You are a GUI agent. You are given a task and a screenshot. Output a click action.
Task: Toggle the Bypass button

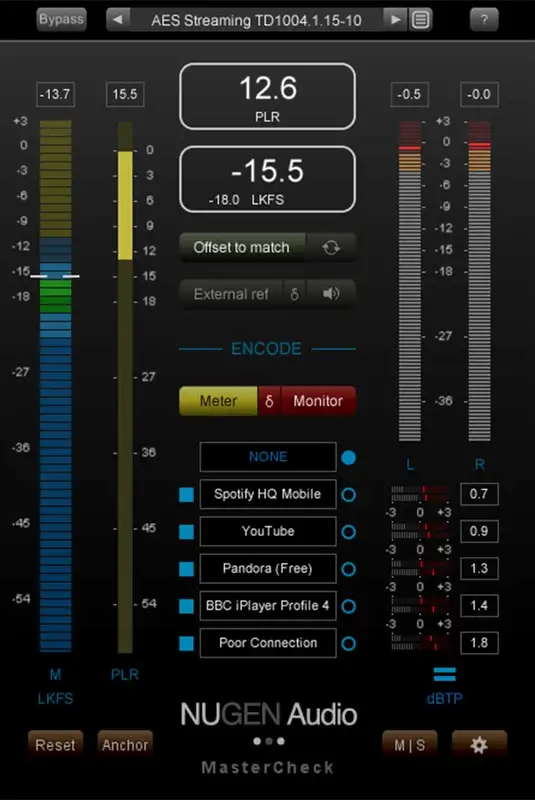(61, 19)
